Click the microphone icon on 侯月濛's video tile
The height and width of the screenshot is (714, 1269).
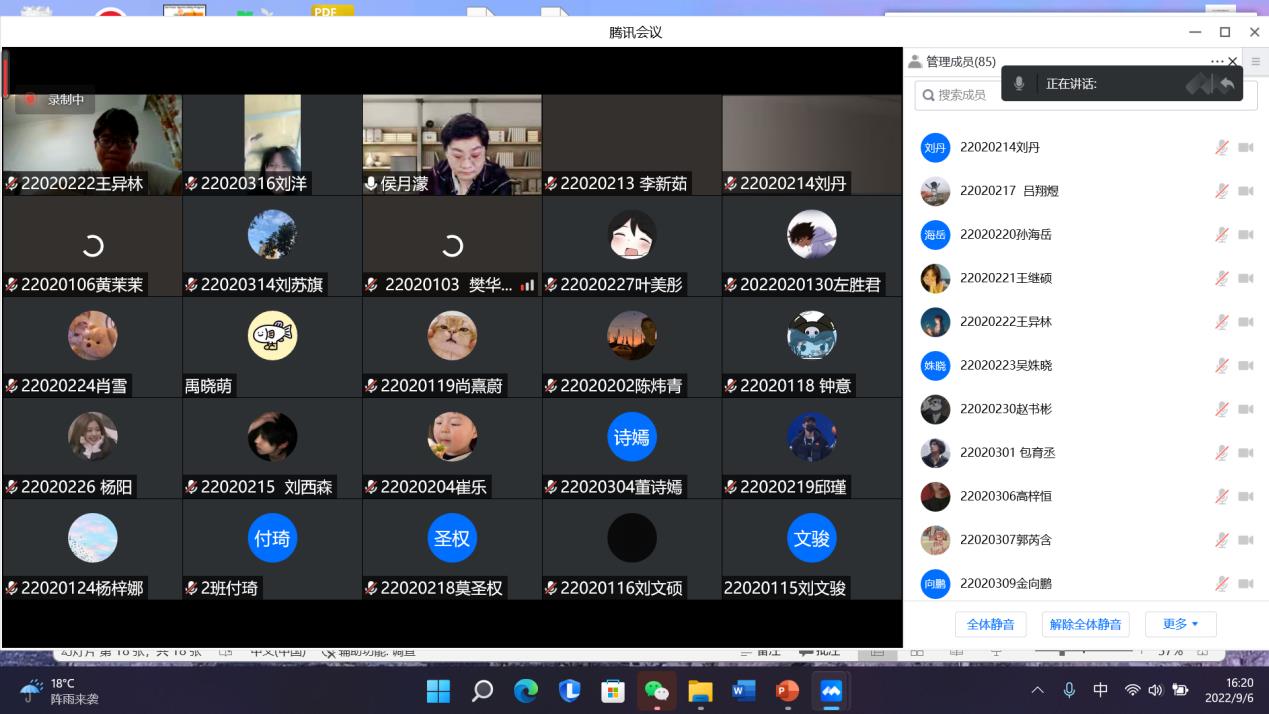pyautogui.click(x=371, y=184)
